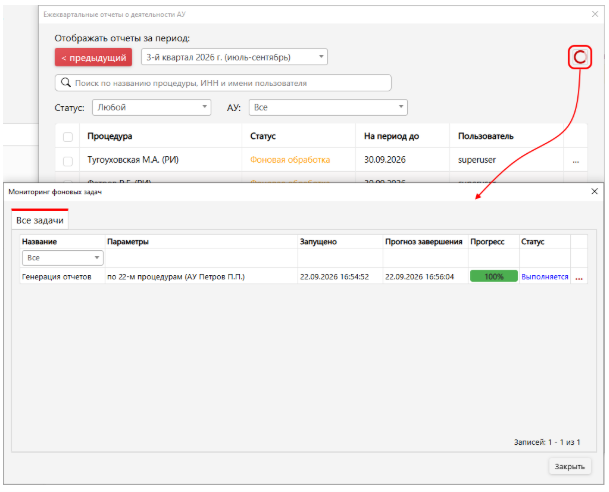Click the < предыдущий button
Image resolution: width=609 pixels, height=492 pixels.
tap(93, 57)
